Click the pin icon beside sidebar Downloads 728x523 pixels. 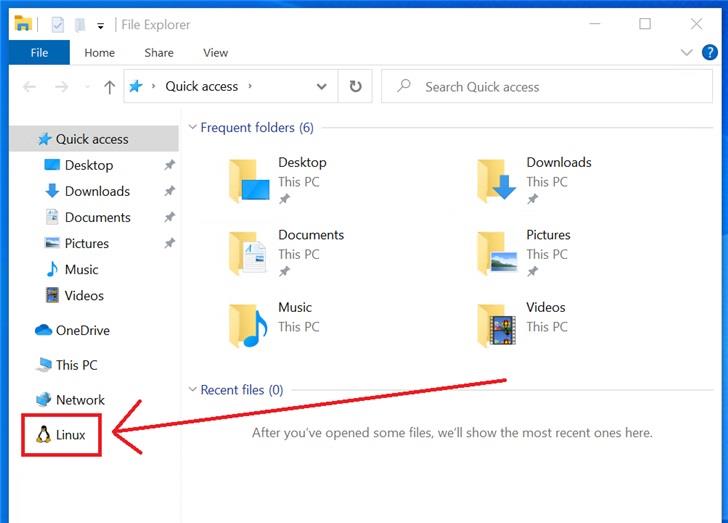169,191
